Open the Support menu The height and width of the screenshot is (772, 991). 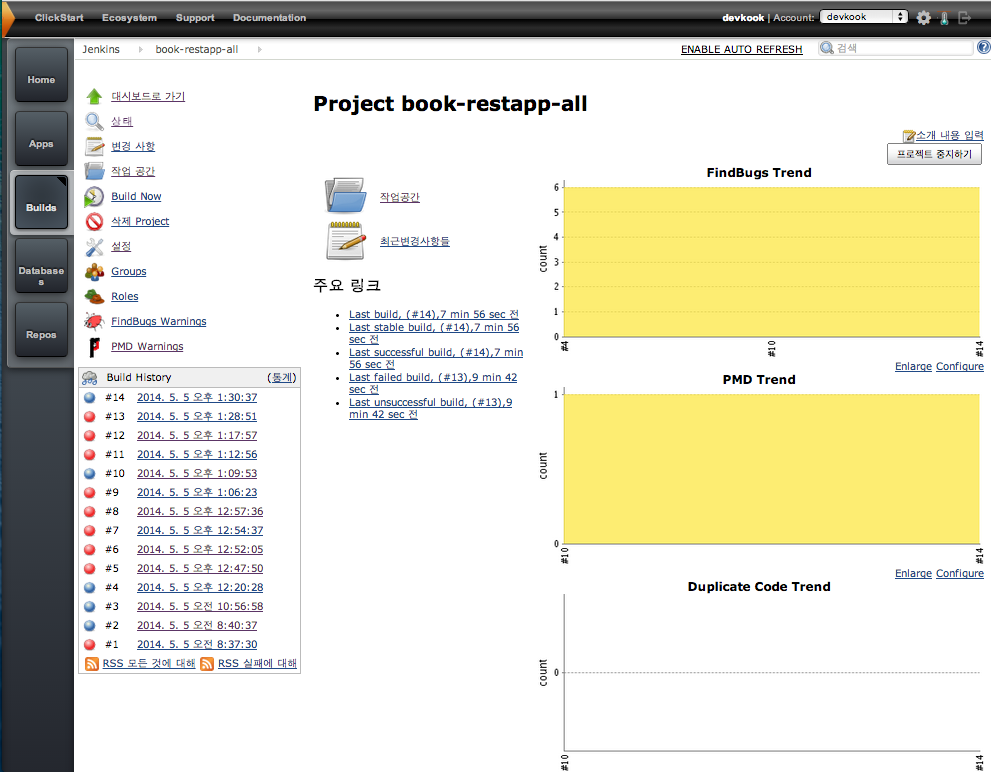195,18
